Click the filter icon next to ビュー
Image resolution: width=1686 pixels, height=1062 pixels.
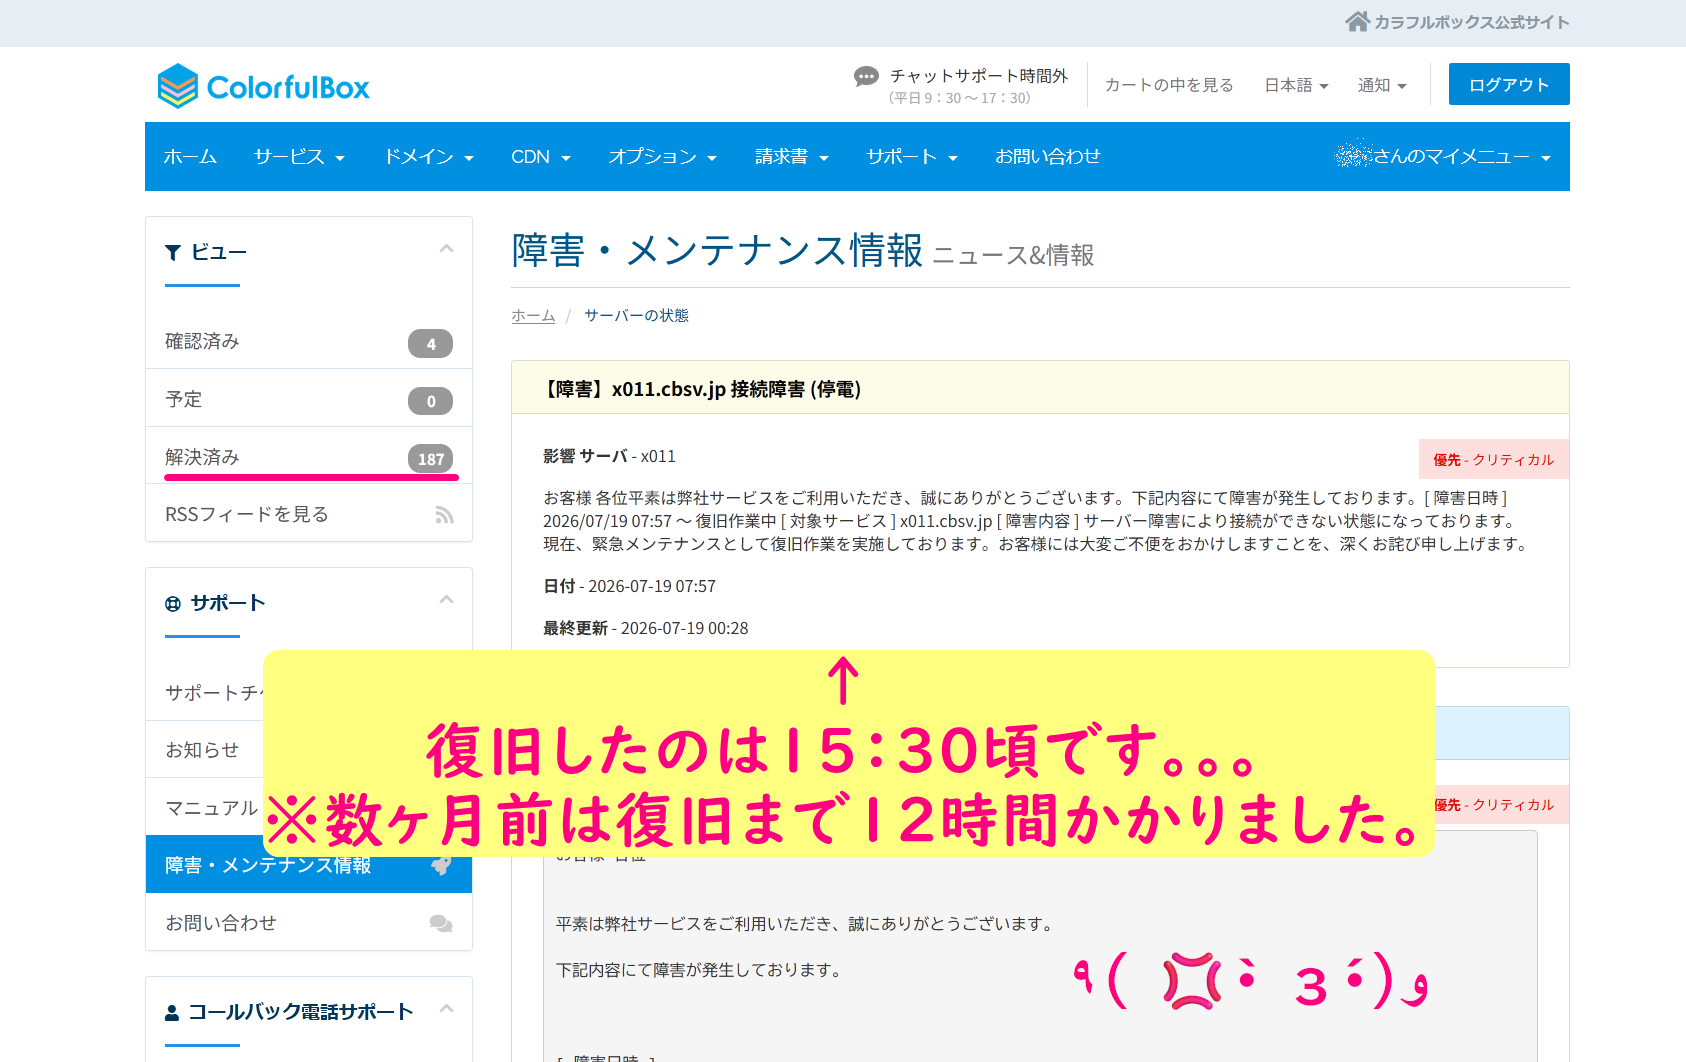click(173, 252)
